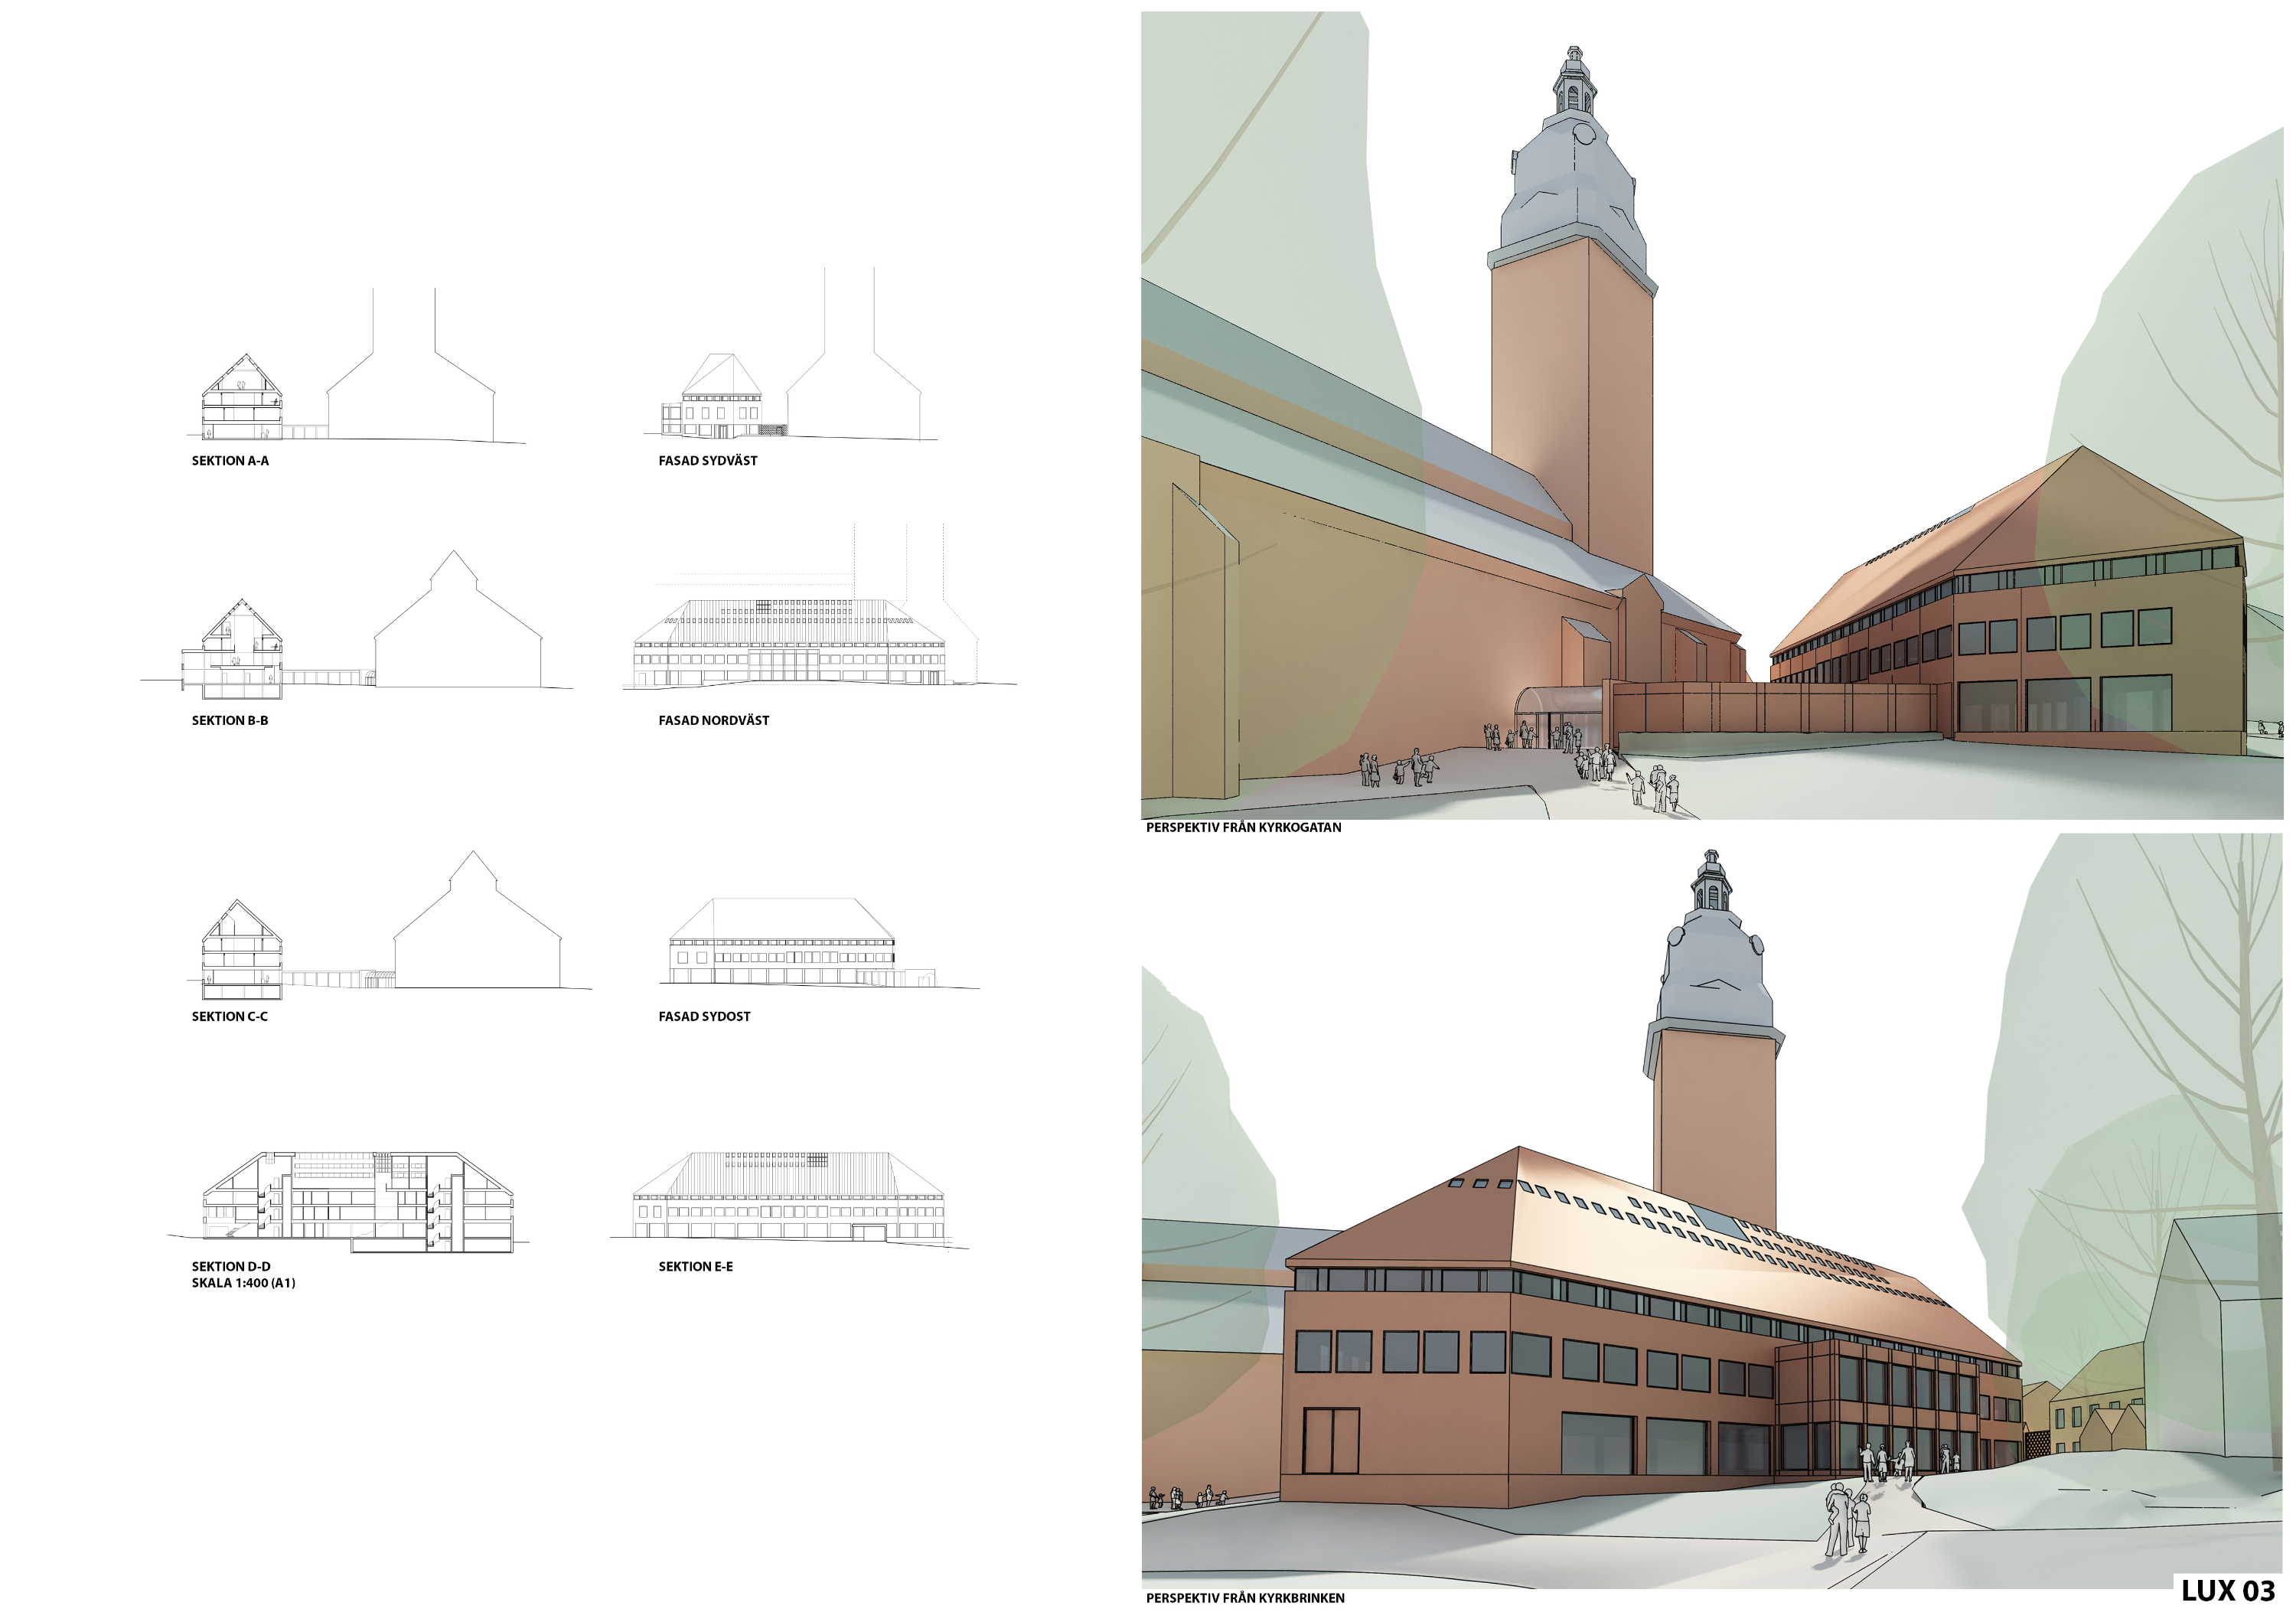The width and height of the screenshot is (2296, 1622).
Task: Click the SEKTION B-B label
Action: [230, 720]
